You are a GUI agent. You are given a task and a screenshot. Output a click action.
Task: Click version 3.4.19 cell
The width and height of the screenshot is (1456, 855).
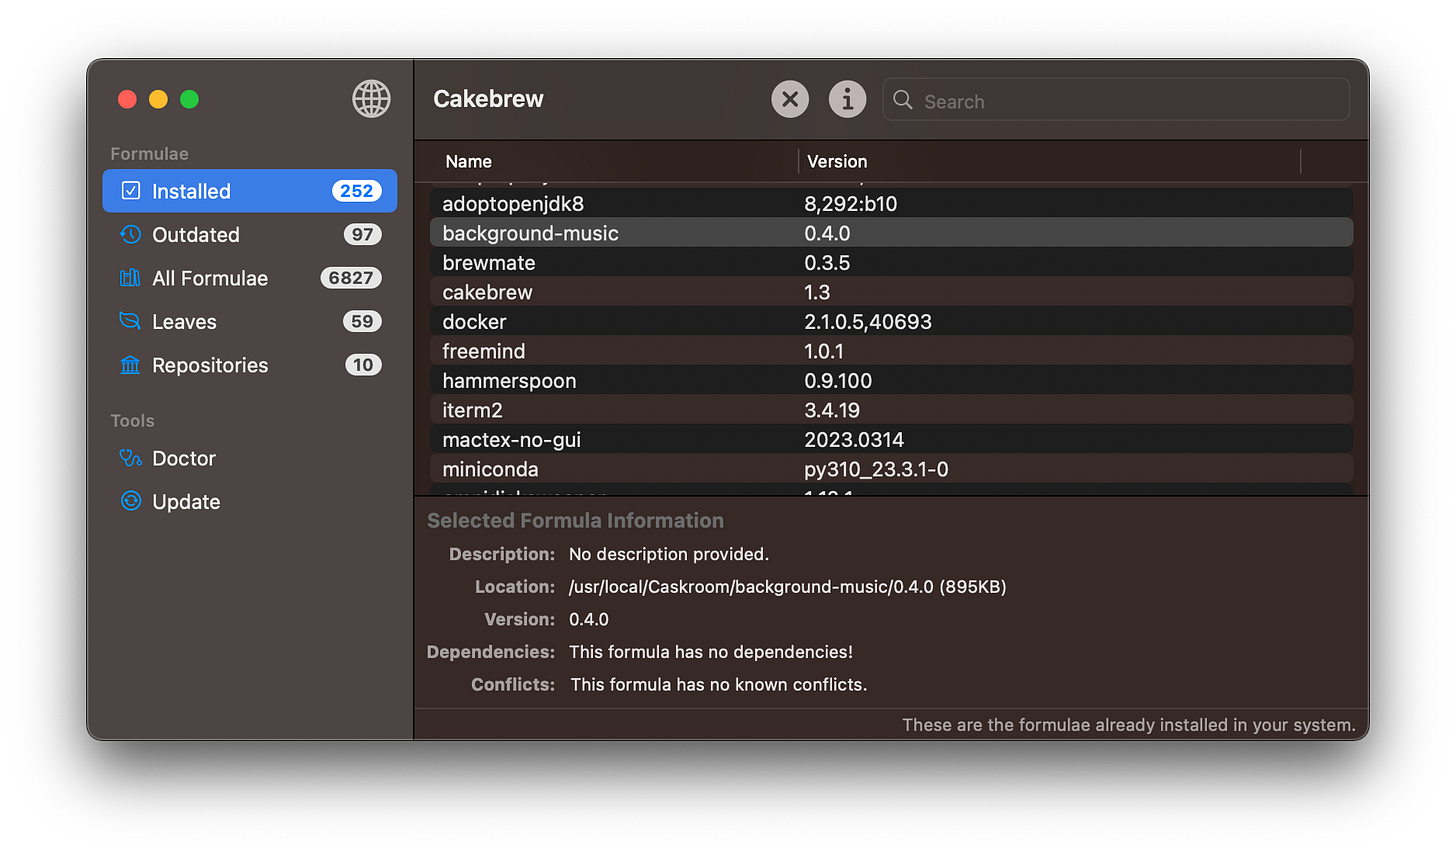[832, 410]
